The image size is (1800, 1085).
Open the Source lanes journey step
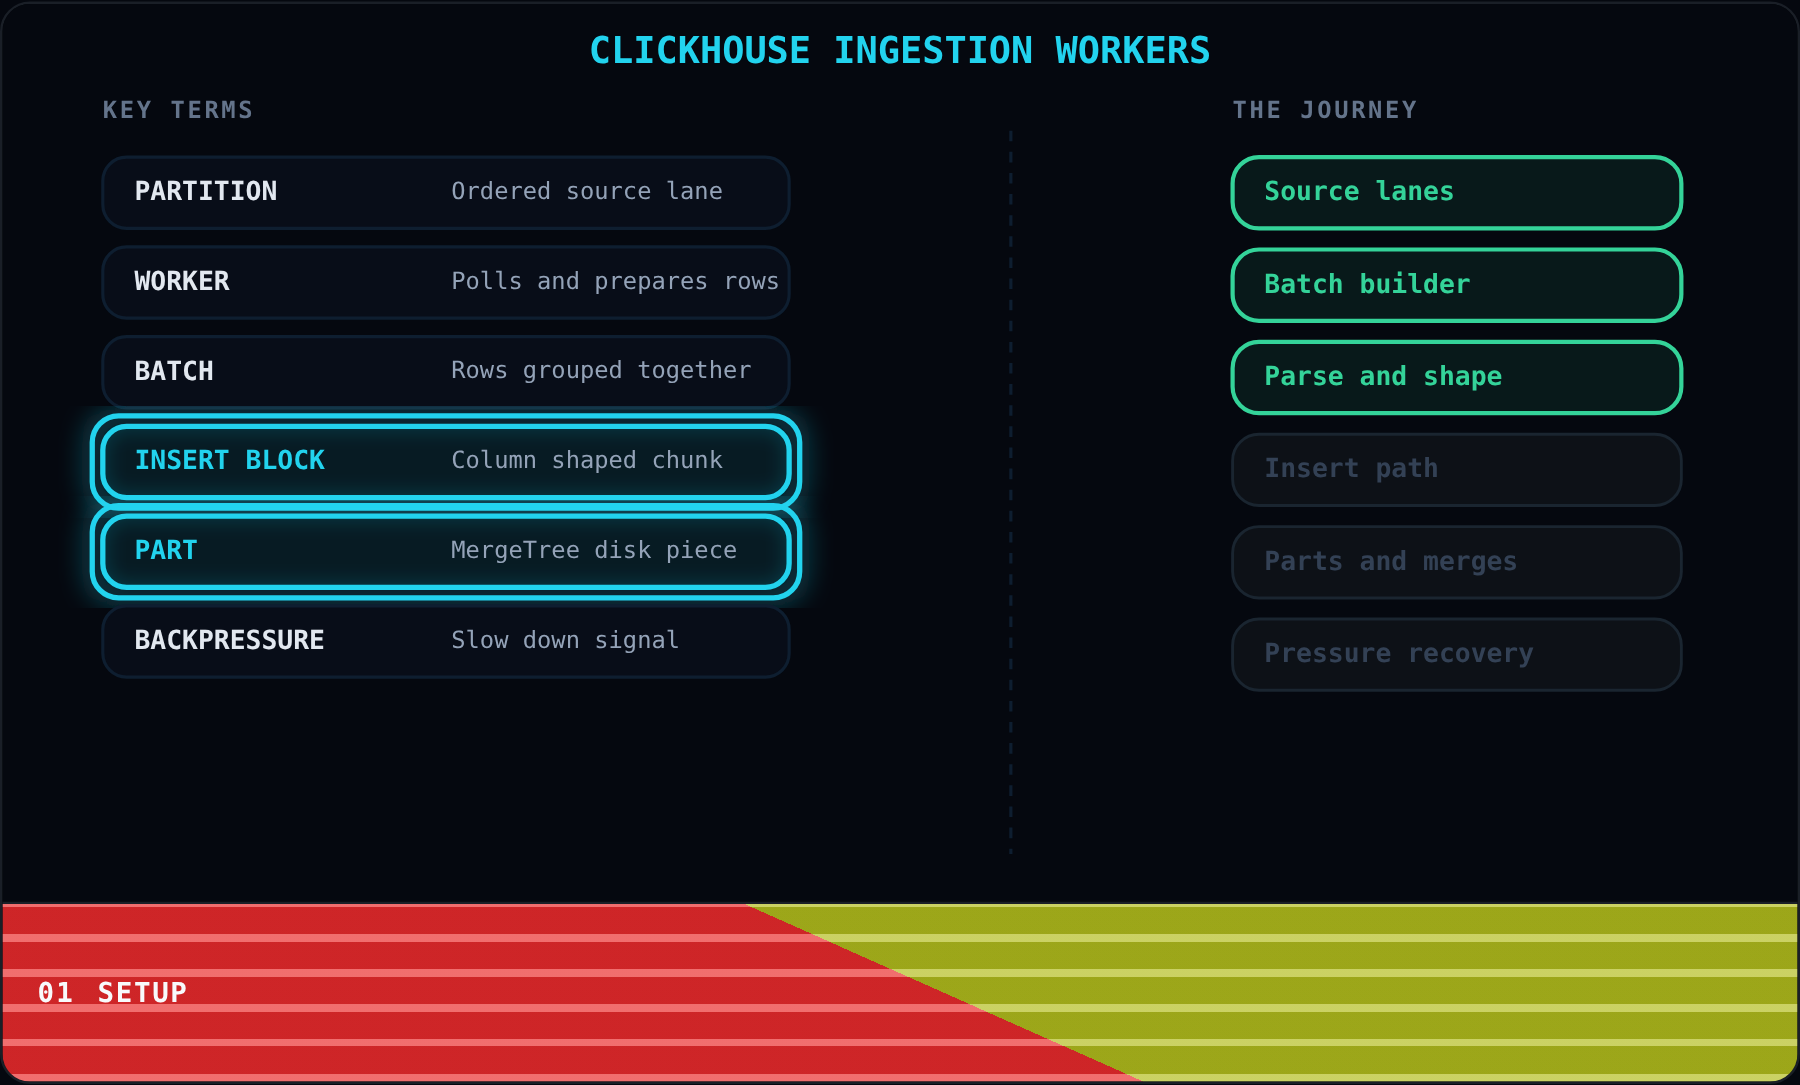[1456, 192]
